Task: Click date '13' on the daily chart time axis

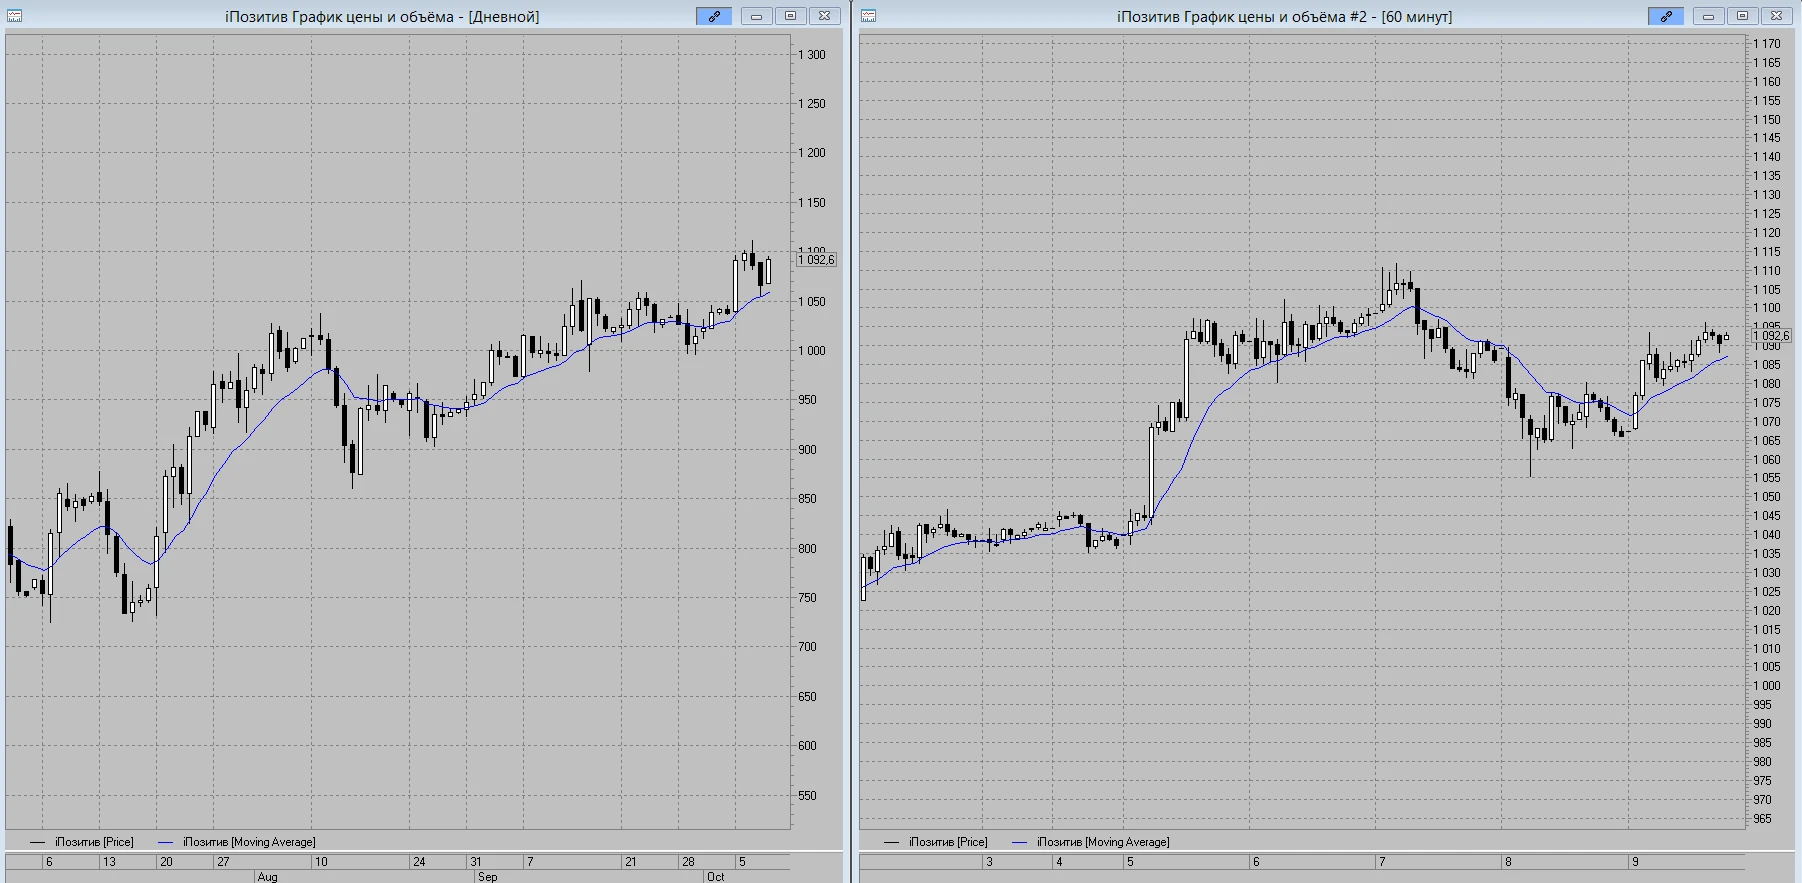Action: pos(109,862)
